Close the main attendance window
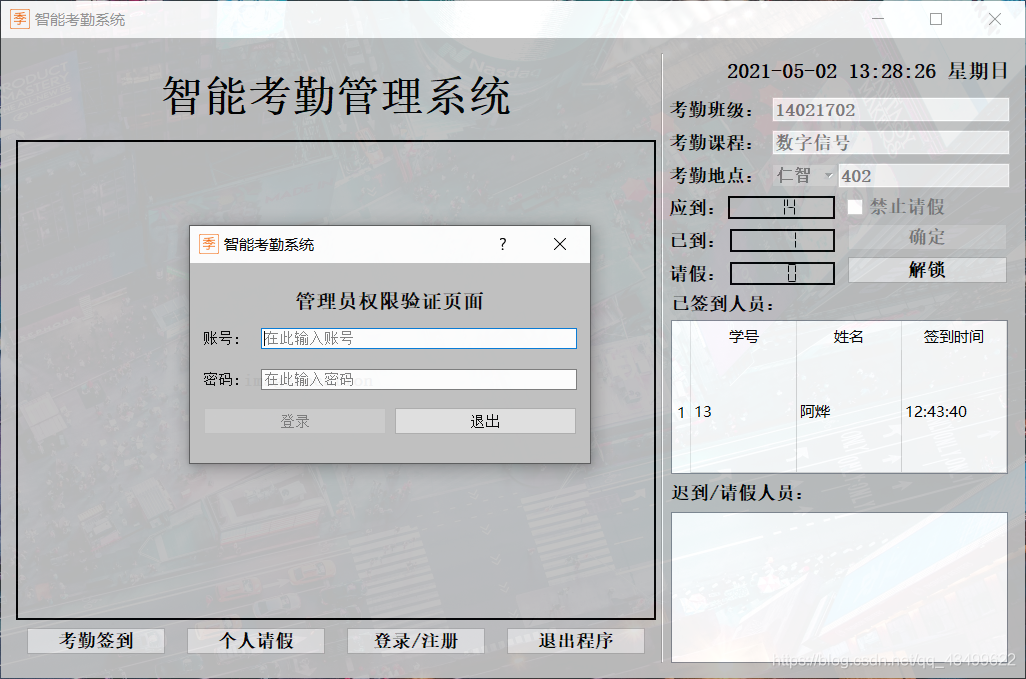1026x679 pixels. pyautogui.click(x=995, y=19)
